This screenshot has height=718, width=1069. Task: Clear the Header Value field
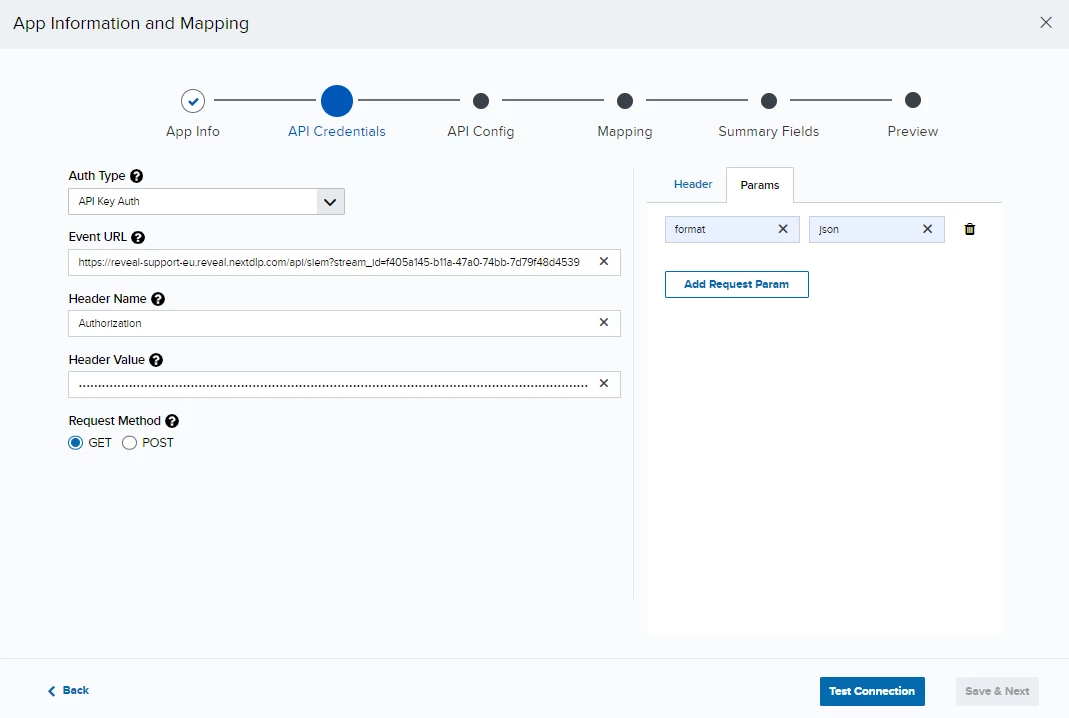point(603,383)
